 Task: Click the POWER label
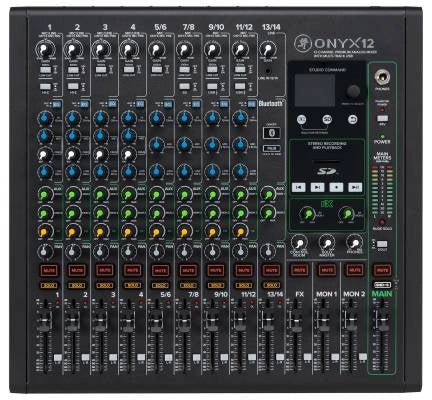click(x=382, y=142)
